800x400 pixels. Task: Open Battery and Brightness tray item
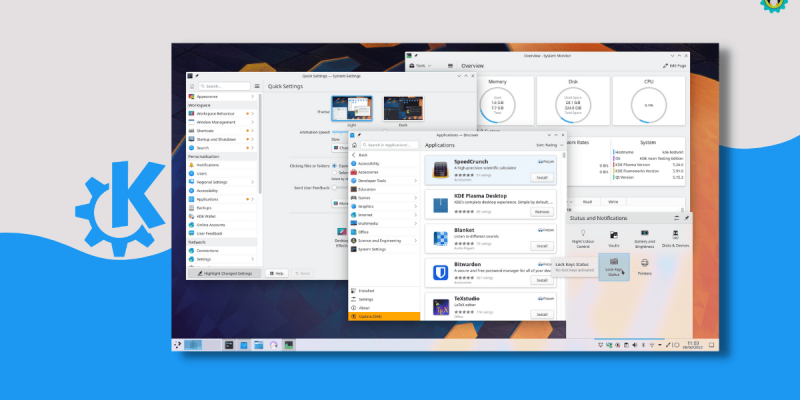click(644, 239)
